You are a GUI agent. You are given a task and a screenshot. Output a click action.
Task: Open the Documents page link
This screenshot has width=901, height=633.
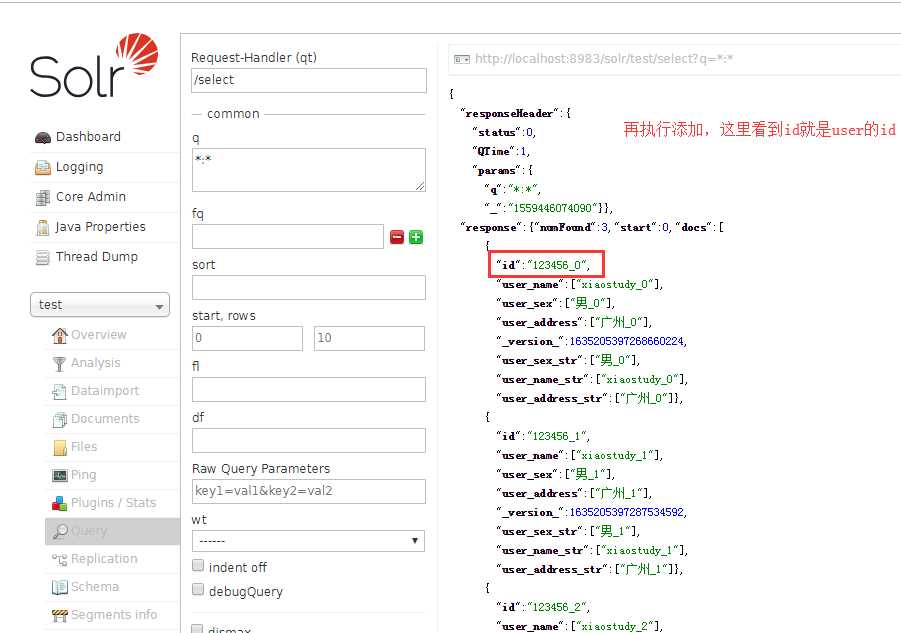coord(105,419)
